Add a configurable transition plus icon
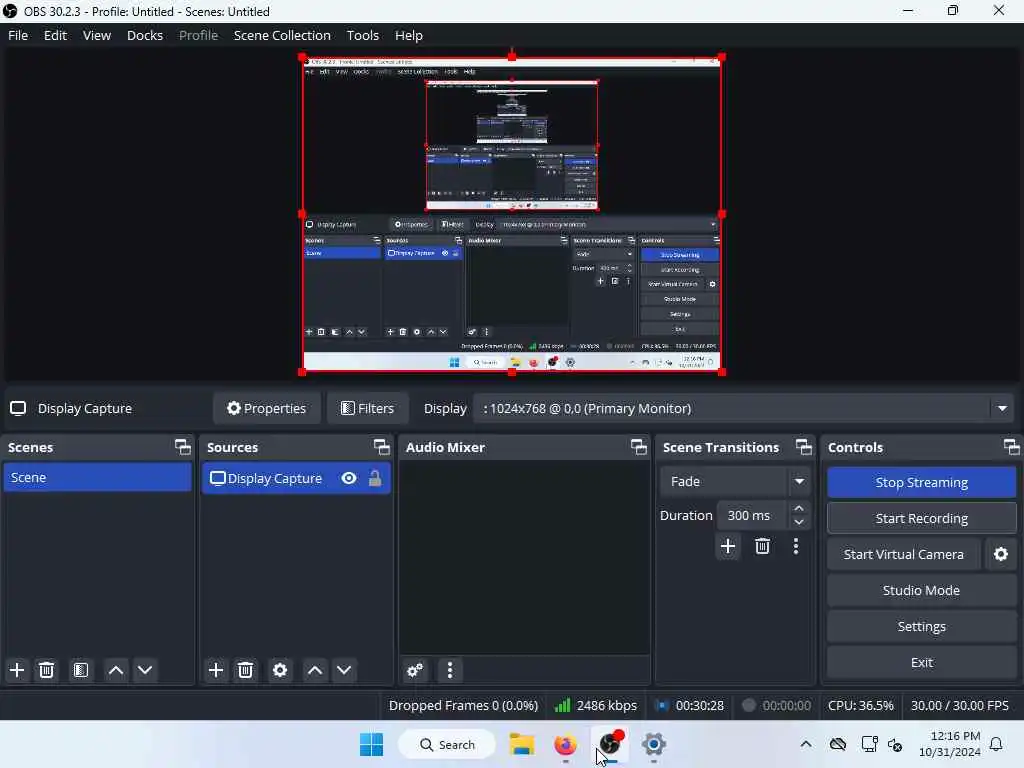1024x768 pixels. 728,546
